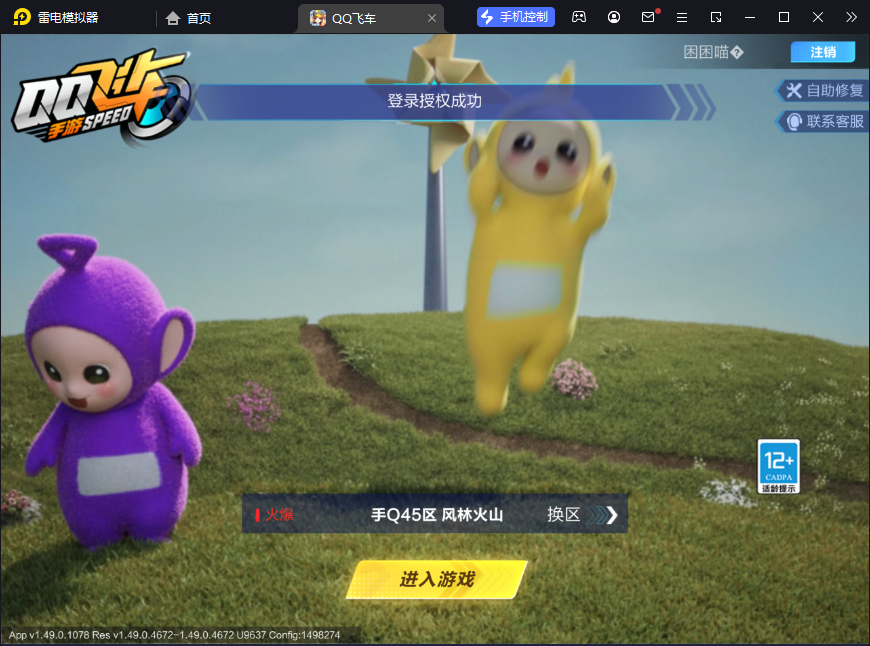Click the 困困喵 username text
The height and width of the screenshot is (646, 870).
click(713, 52)
